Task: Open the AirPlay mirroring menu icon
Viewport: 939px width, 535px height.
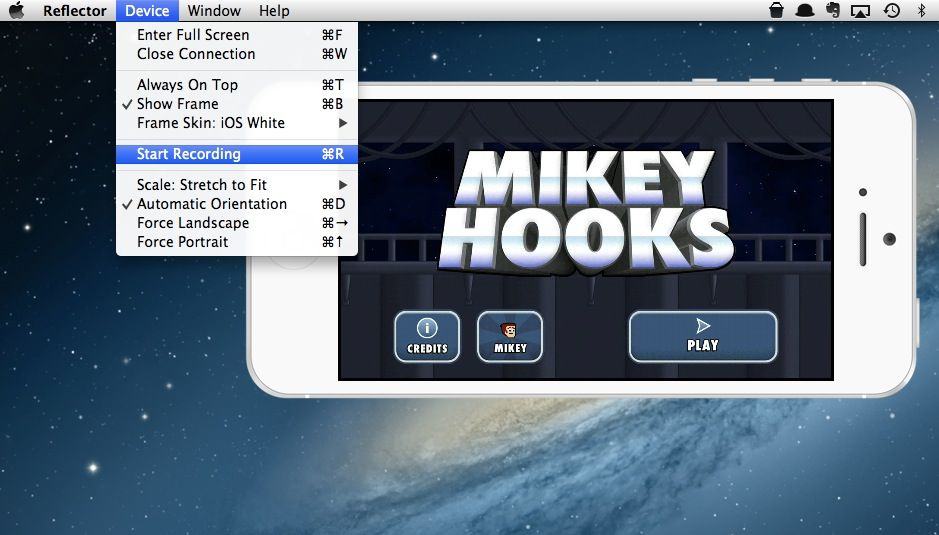Action: point(860,11)
